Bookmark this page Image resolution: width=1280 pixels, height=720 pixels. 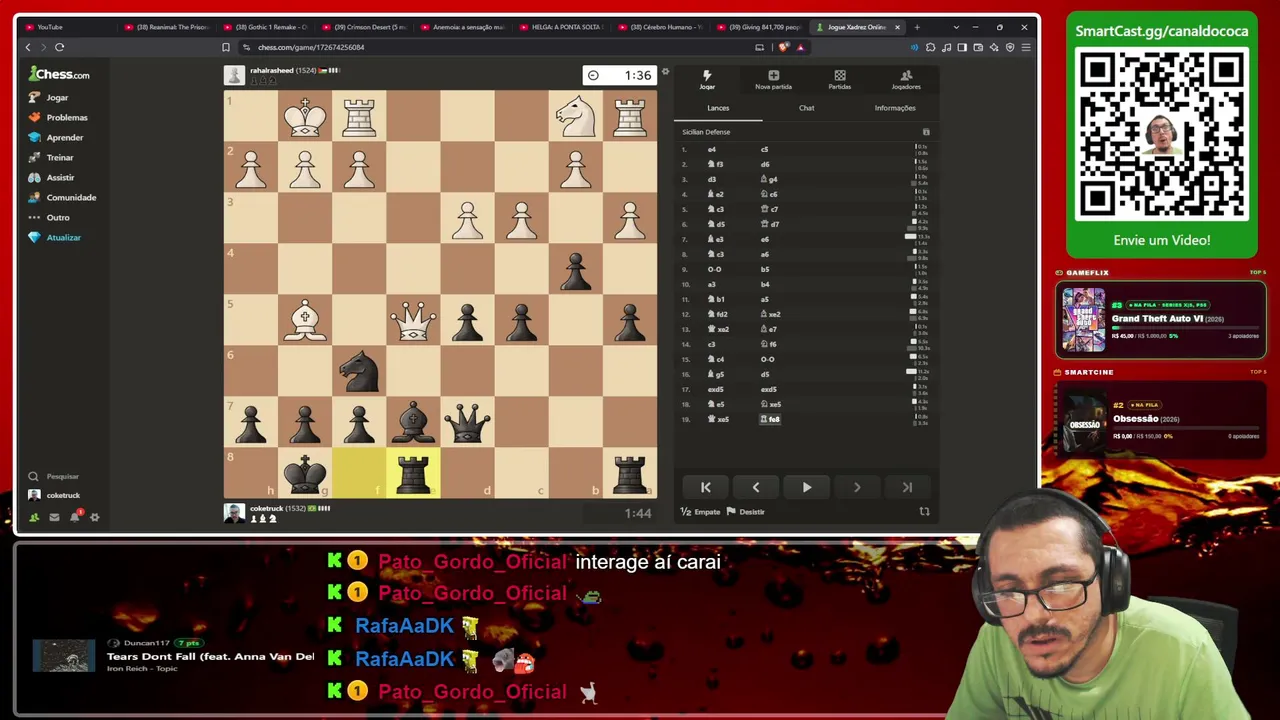coord(226,47)
